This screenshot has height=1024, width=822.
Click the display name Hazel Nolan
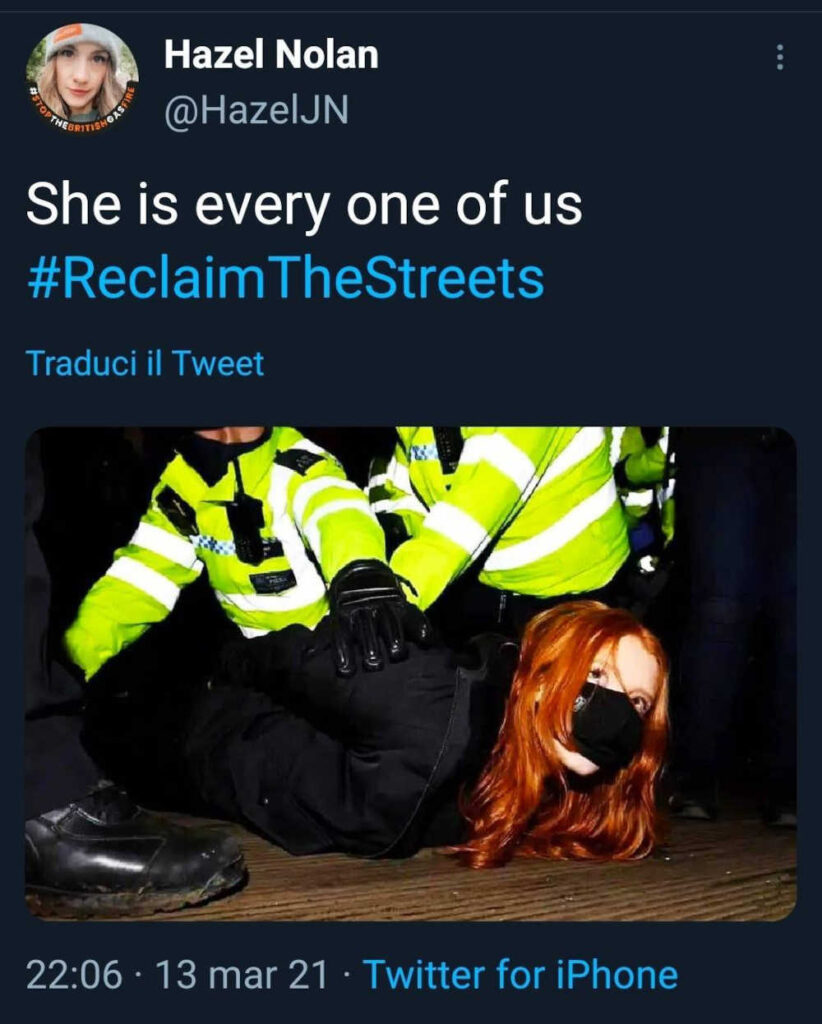271,54
